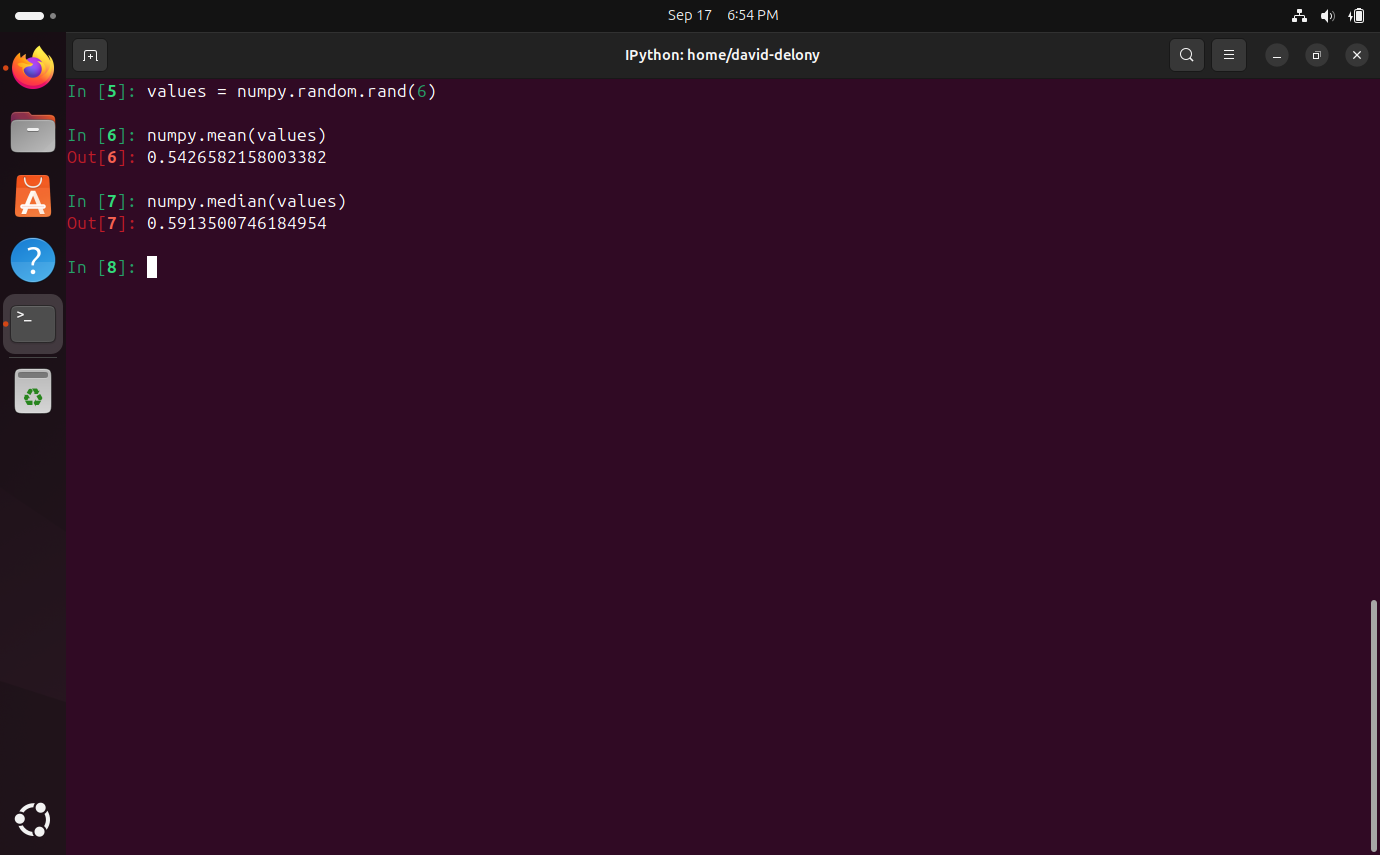Viewport: 1380px width, 855px height.
Task: Launch Firefox from the dock
Action: click(33, 68)
